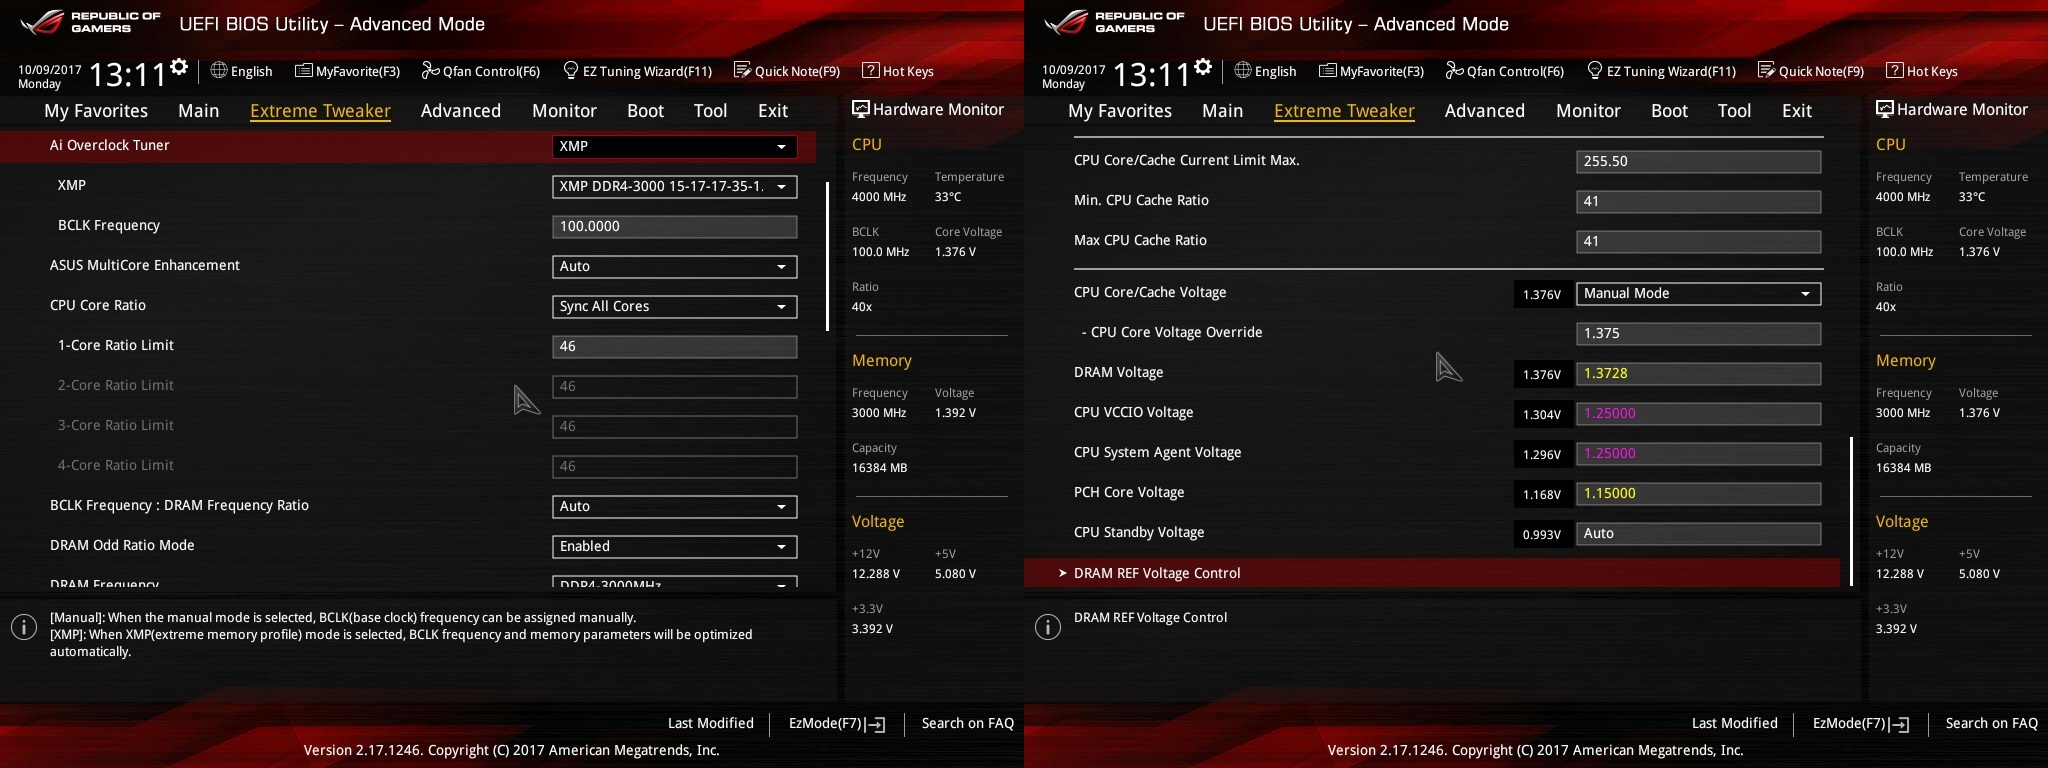Switch to the My Favorites tab in the left window
2048x768 pixels.
(96, 111)
